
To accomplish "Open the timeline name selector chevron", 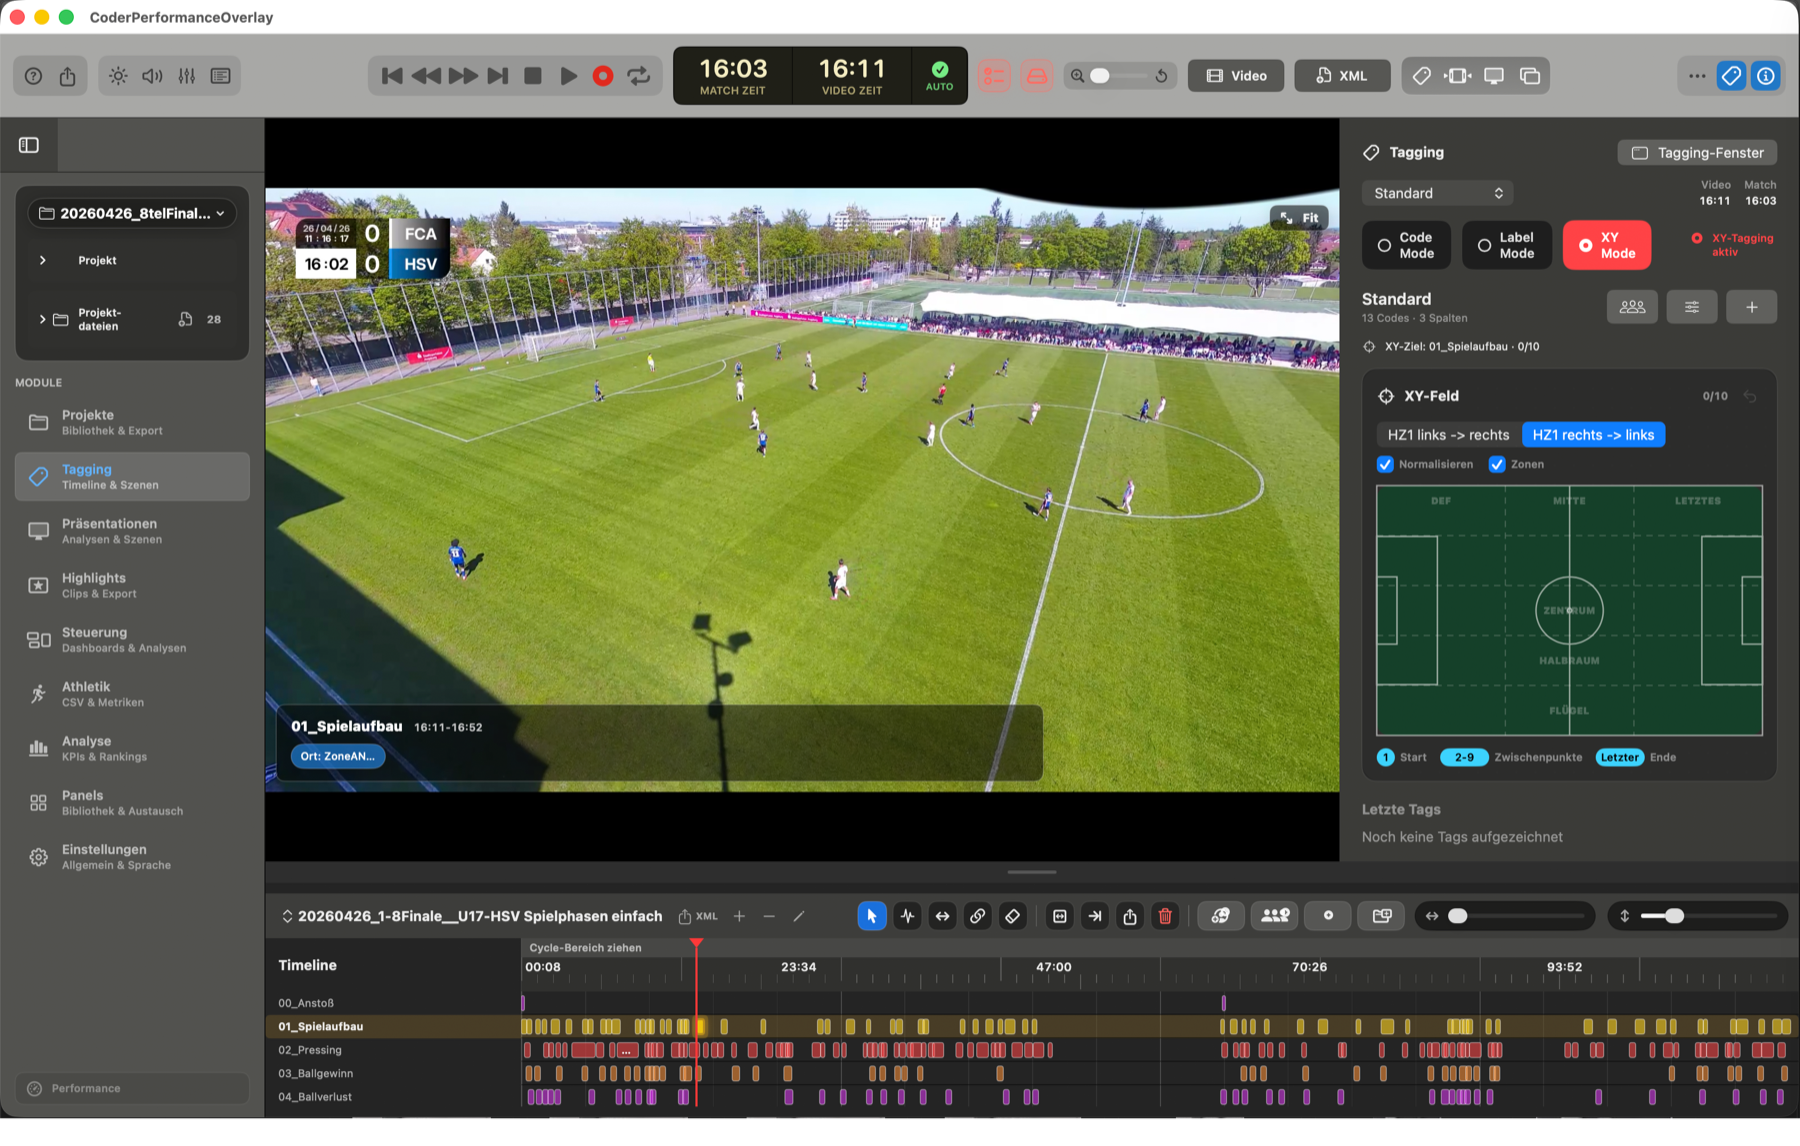I will (287, 916).
